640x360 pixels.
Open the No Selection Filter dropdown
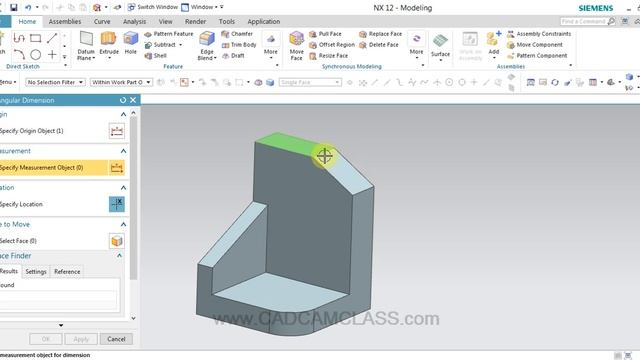tap(55, 82)
